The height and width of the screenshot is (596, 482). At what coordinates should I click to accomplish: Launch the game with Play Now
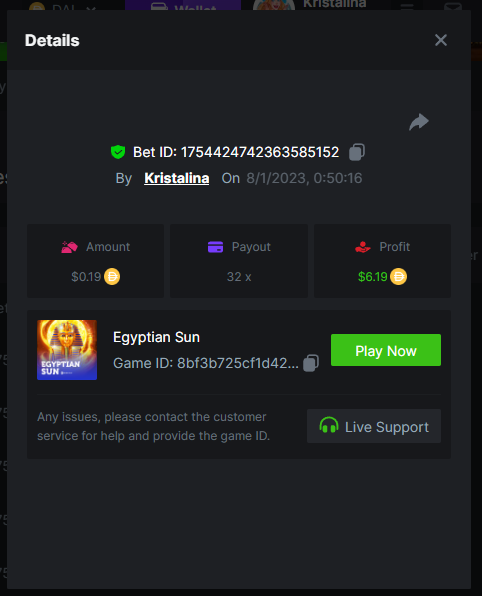(x=386, y=350)
